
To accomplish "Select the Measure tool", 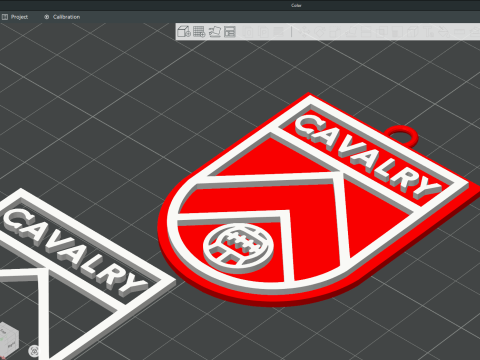I will click(x=459, y=32).
